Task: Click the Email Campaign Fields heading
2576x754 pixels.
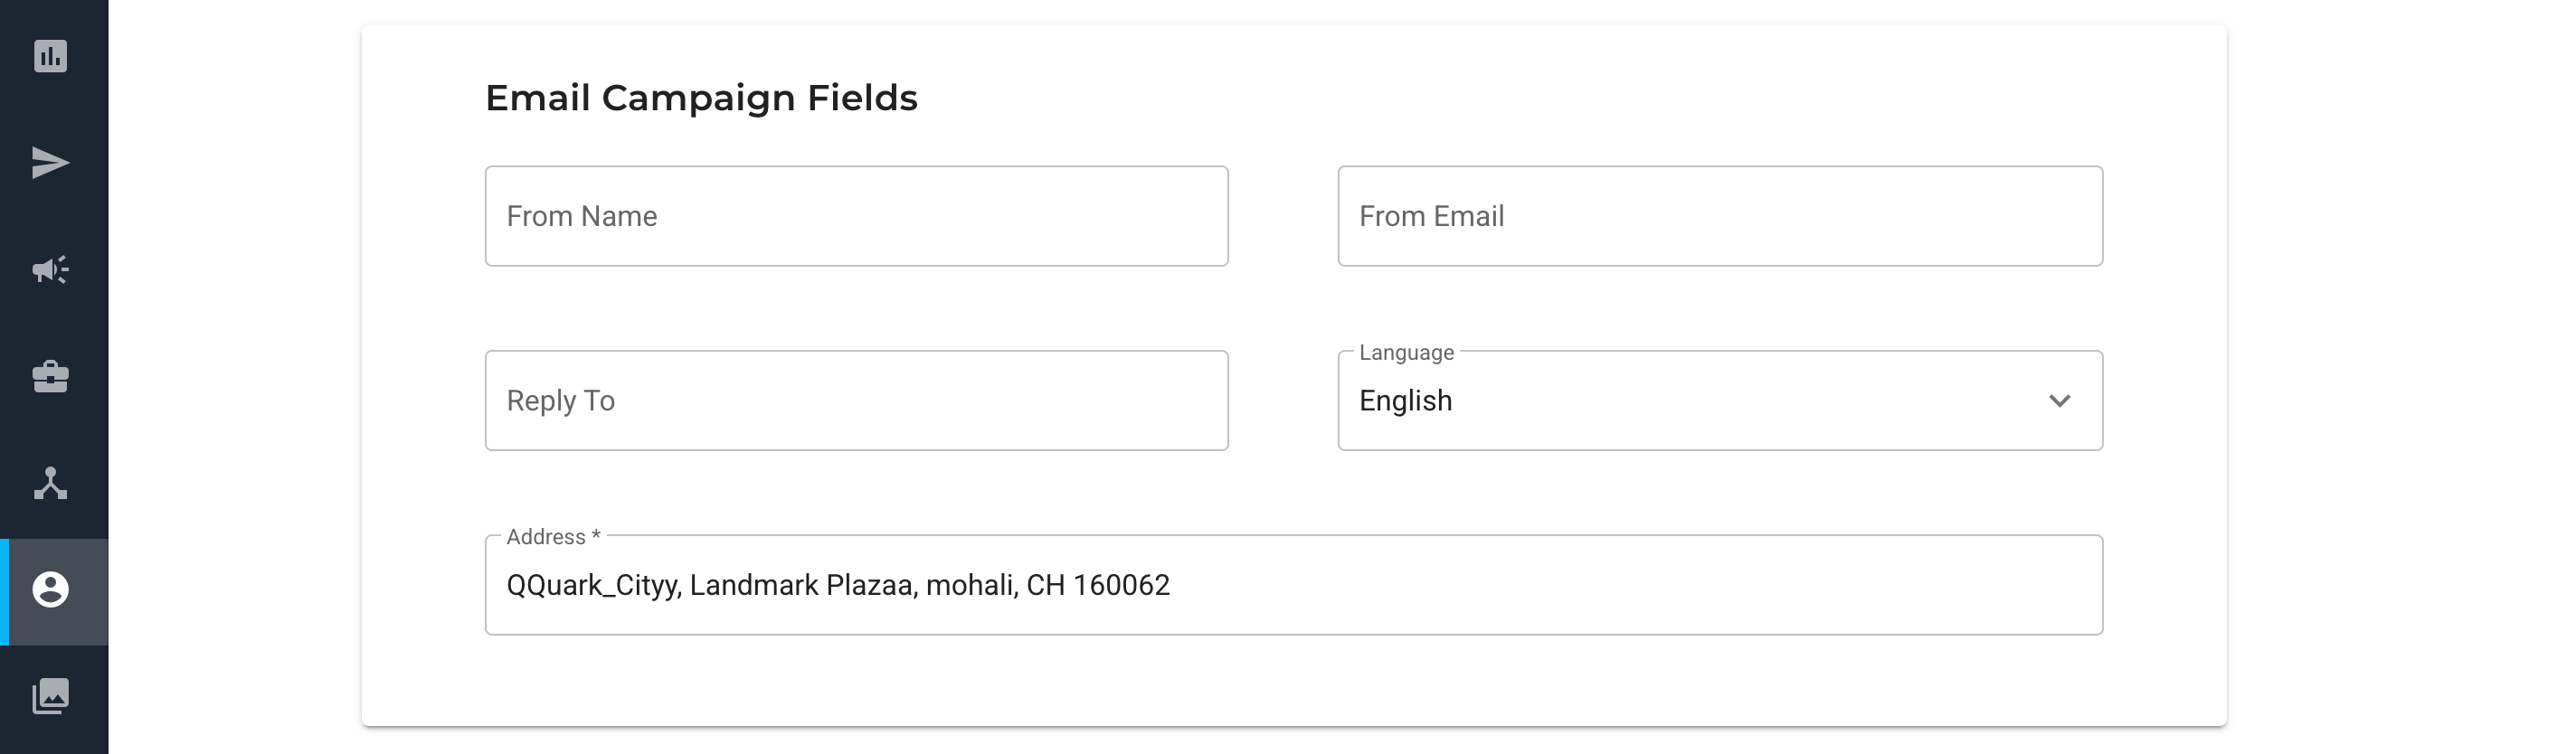Action: (701, 98)
